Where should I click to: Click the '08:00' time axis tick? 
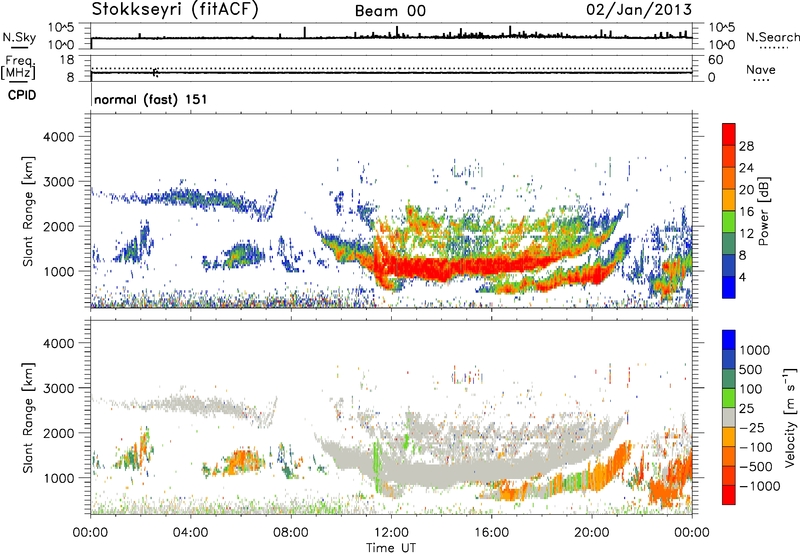click(x=291, y=533)
